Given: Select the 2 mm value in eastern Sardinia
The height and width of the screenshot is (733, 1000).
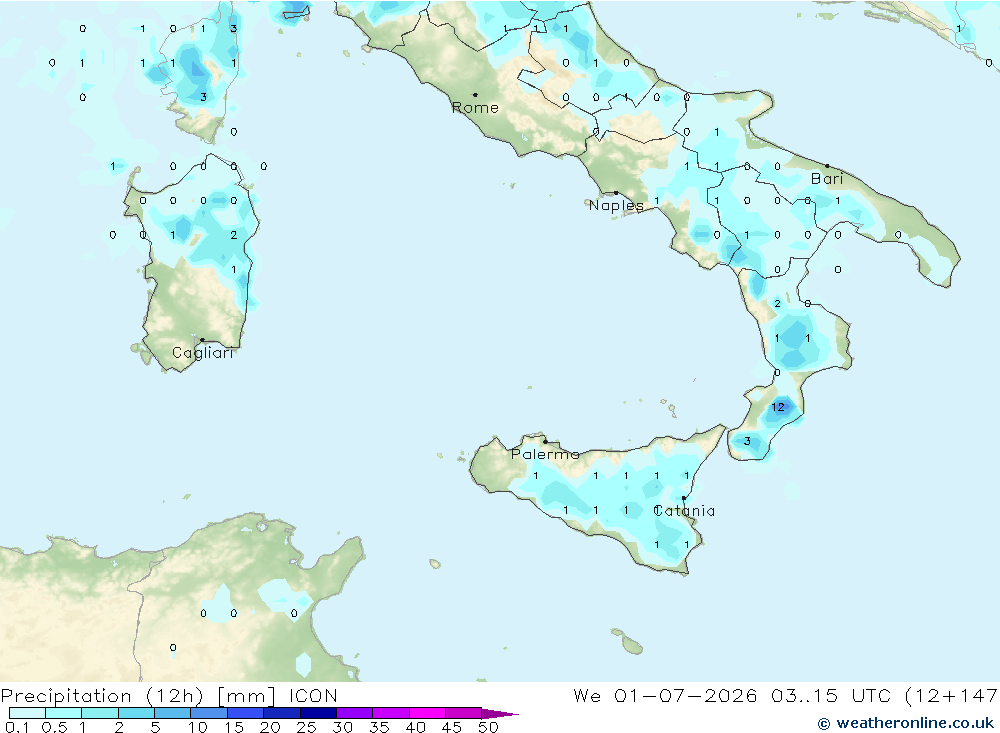Looking at the screenshot, I should pos(233,235).
